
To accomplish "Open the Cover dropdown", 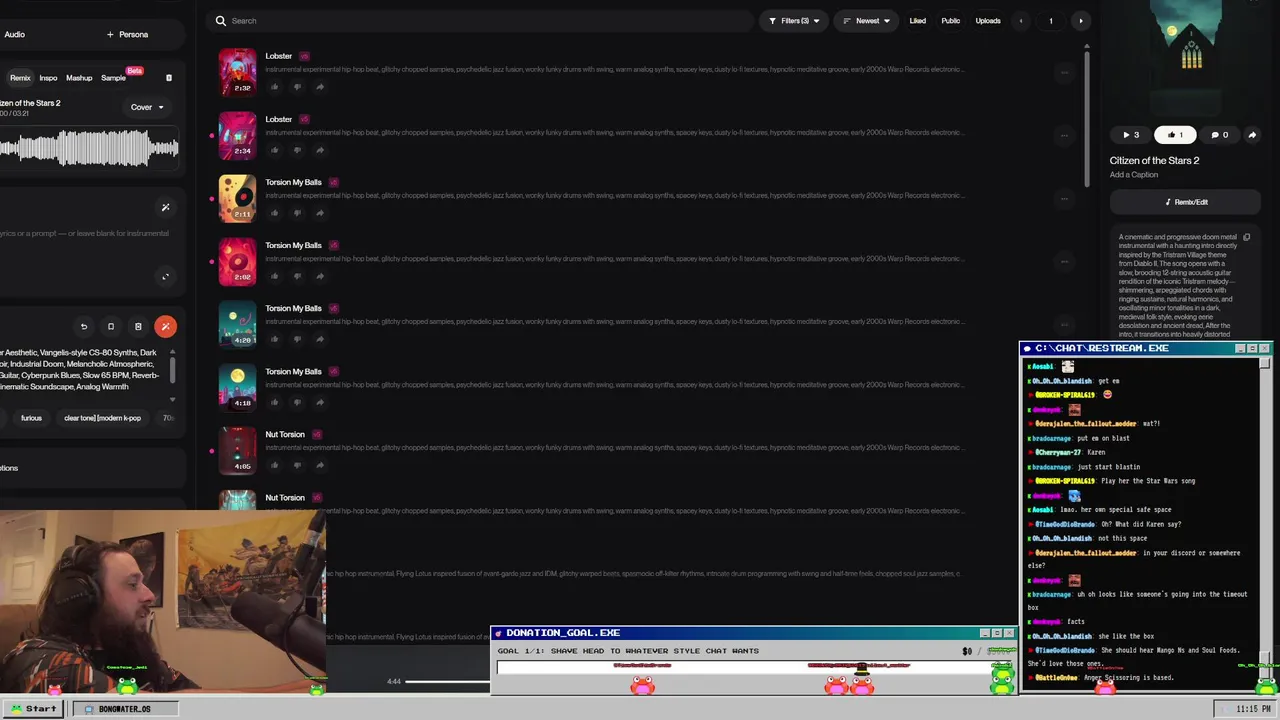I will point(147,107).
